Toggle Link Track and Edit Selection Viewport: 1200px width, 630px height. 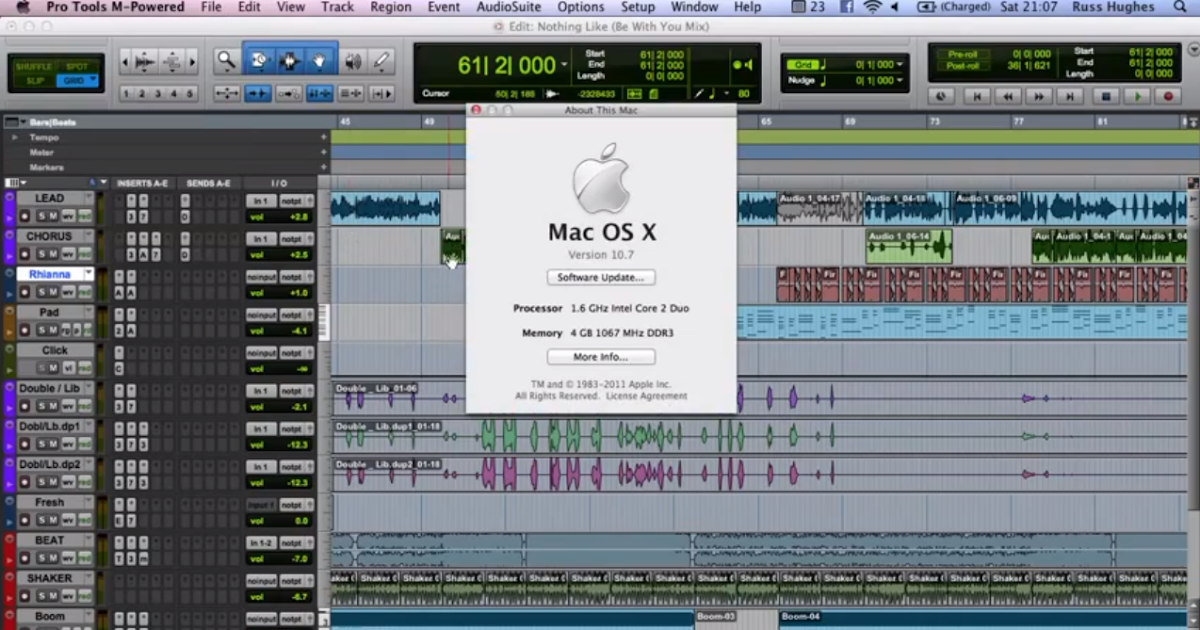tap(351, 93)
